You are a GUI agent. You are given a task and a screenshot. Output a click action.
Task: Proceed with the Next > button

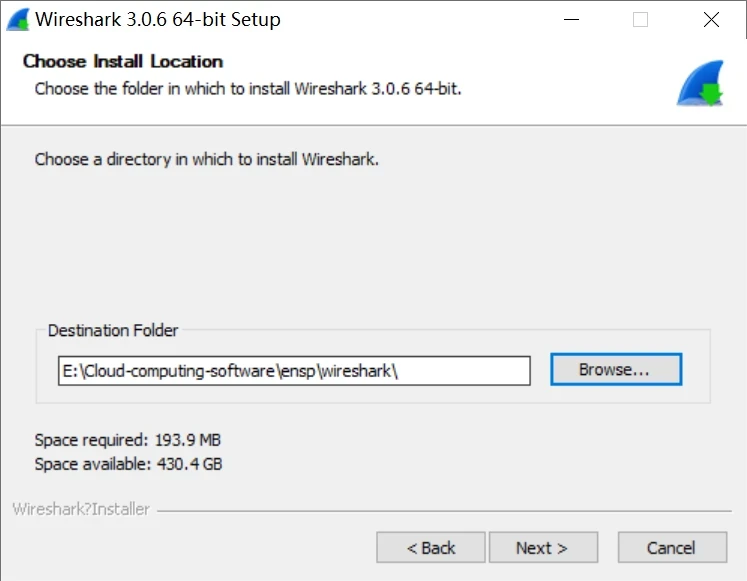542,547
